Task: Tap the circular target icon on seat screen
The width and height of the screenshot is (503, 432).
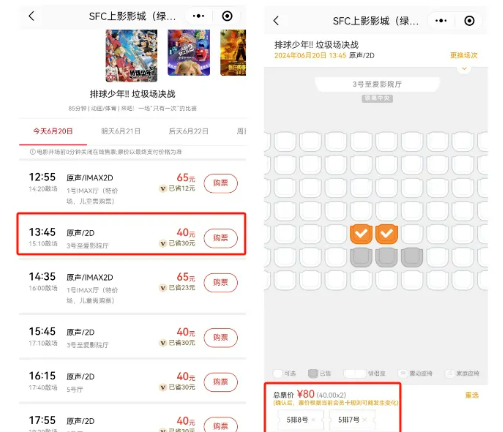Action: pos(469,21)
